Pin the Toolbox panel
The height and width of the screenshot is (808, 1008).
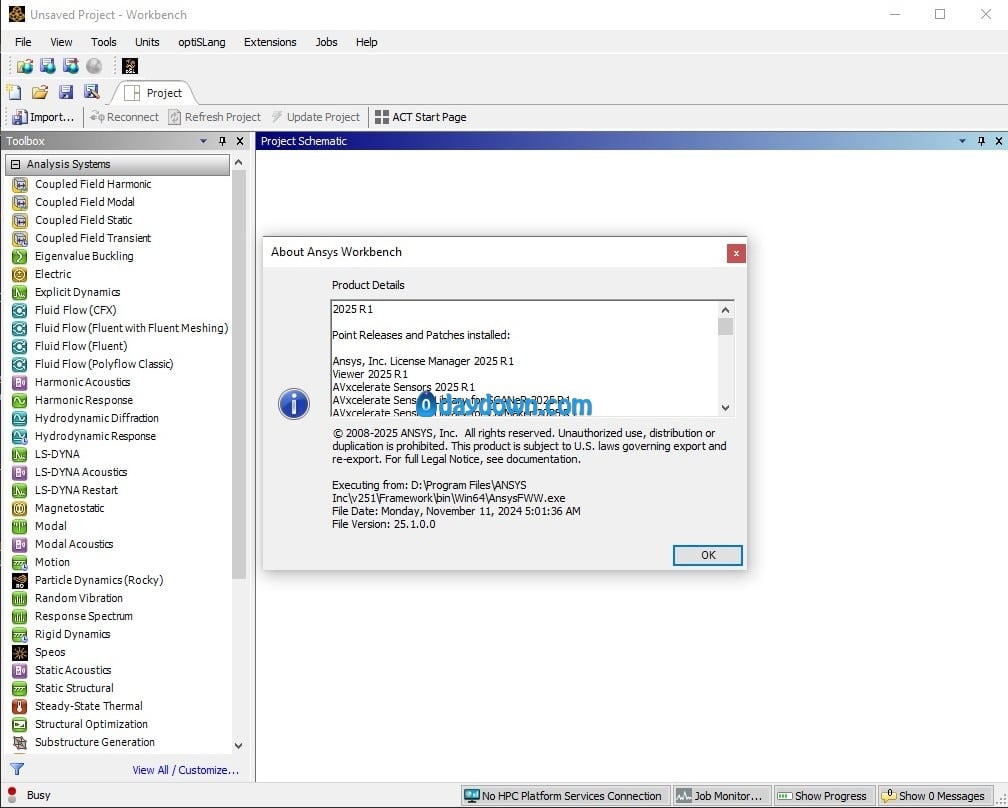(222, 141)
